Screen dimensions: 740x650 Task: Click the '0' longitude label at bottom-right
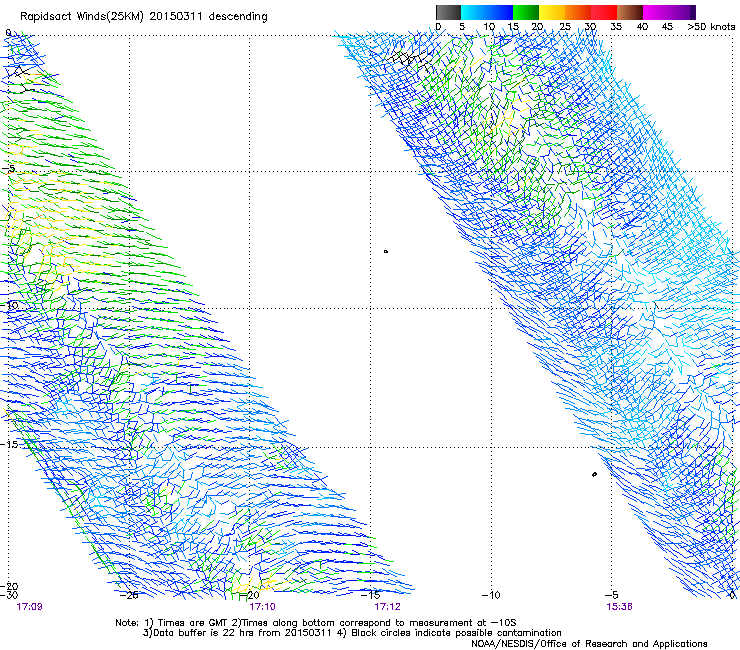tap(732, 595)
